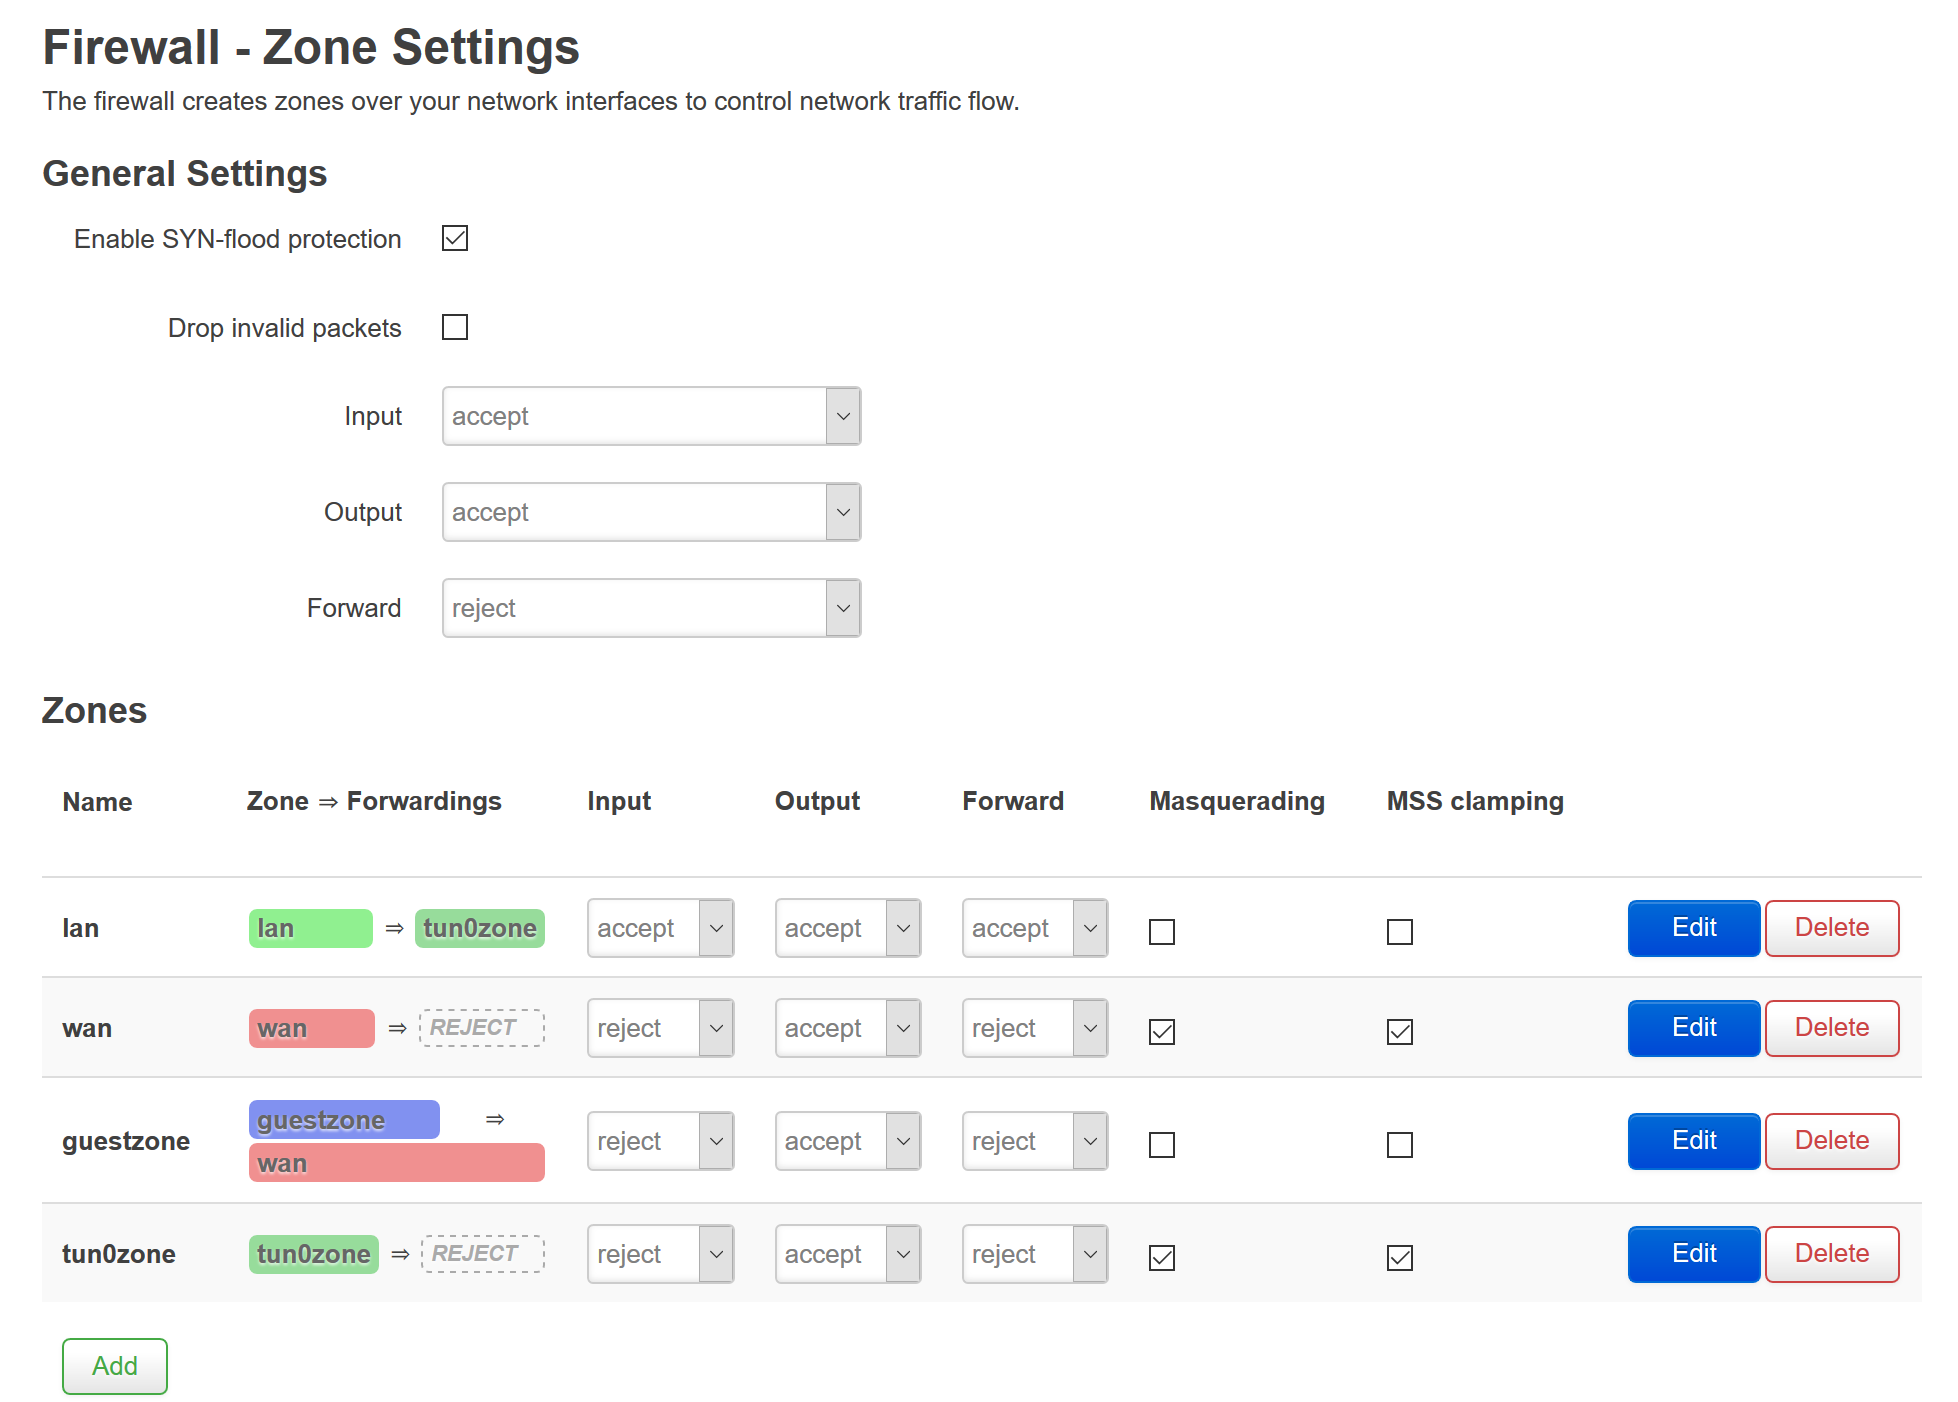Click the tun0zone forwarding badge in lan row
The image size is (1958, 1402).
click(479, 928)
